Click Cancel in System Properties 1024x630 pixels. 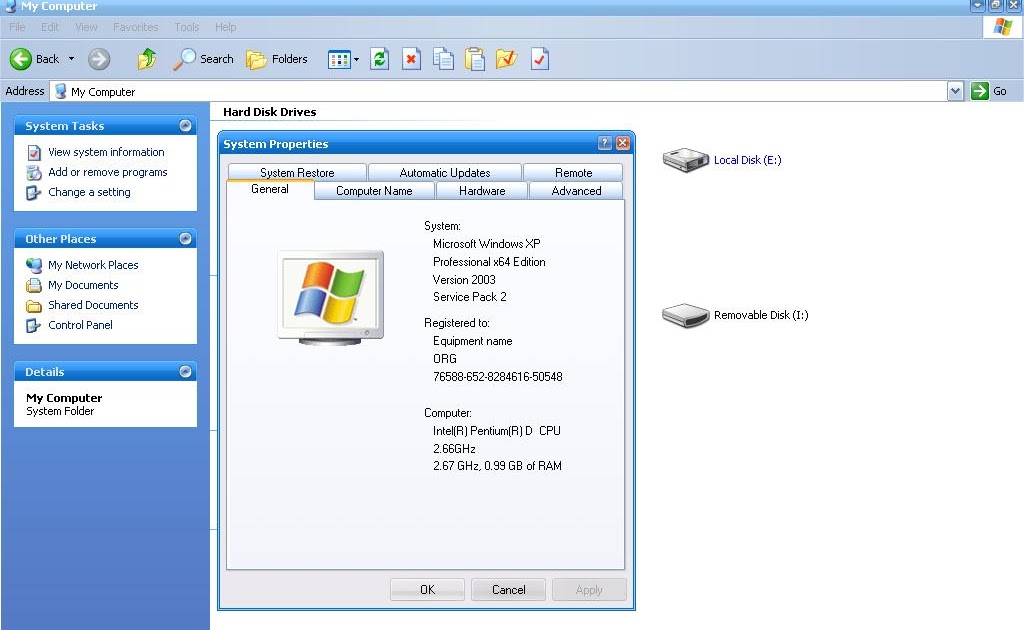[508, 590]
